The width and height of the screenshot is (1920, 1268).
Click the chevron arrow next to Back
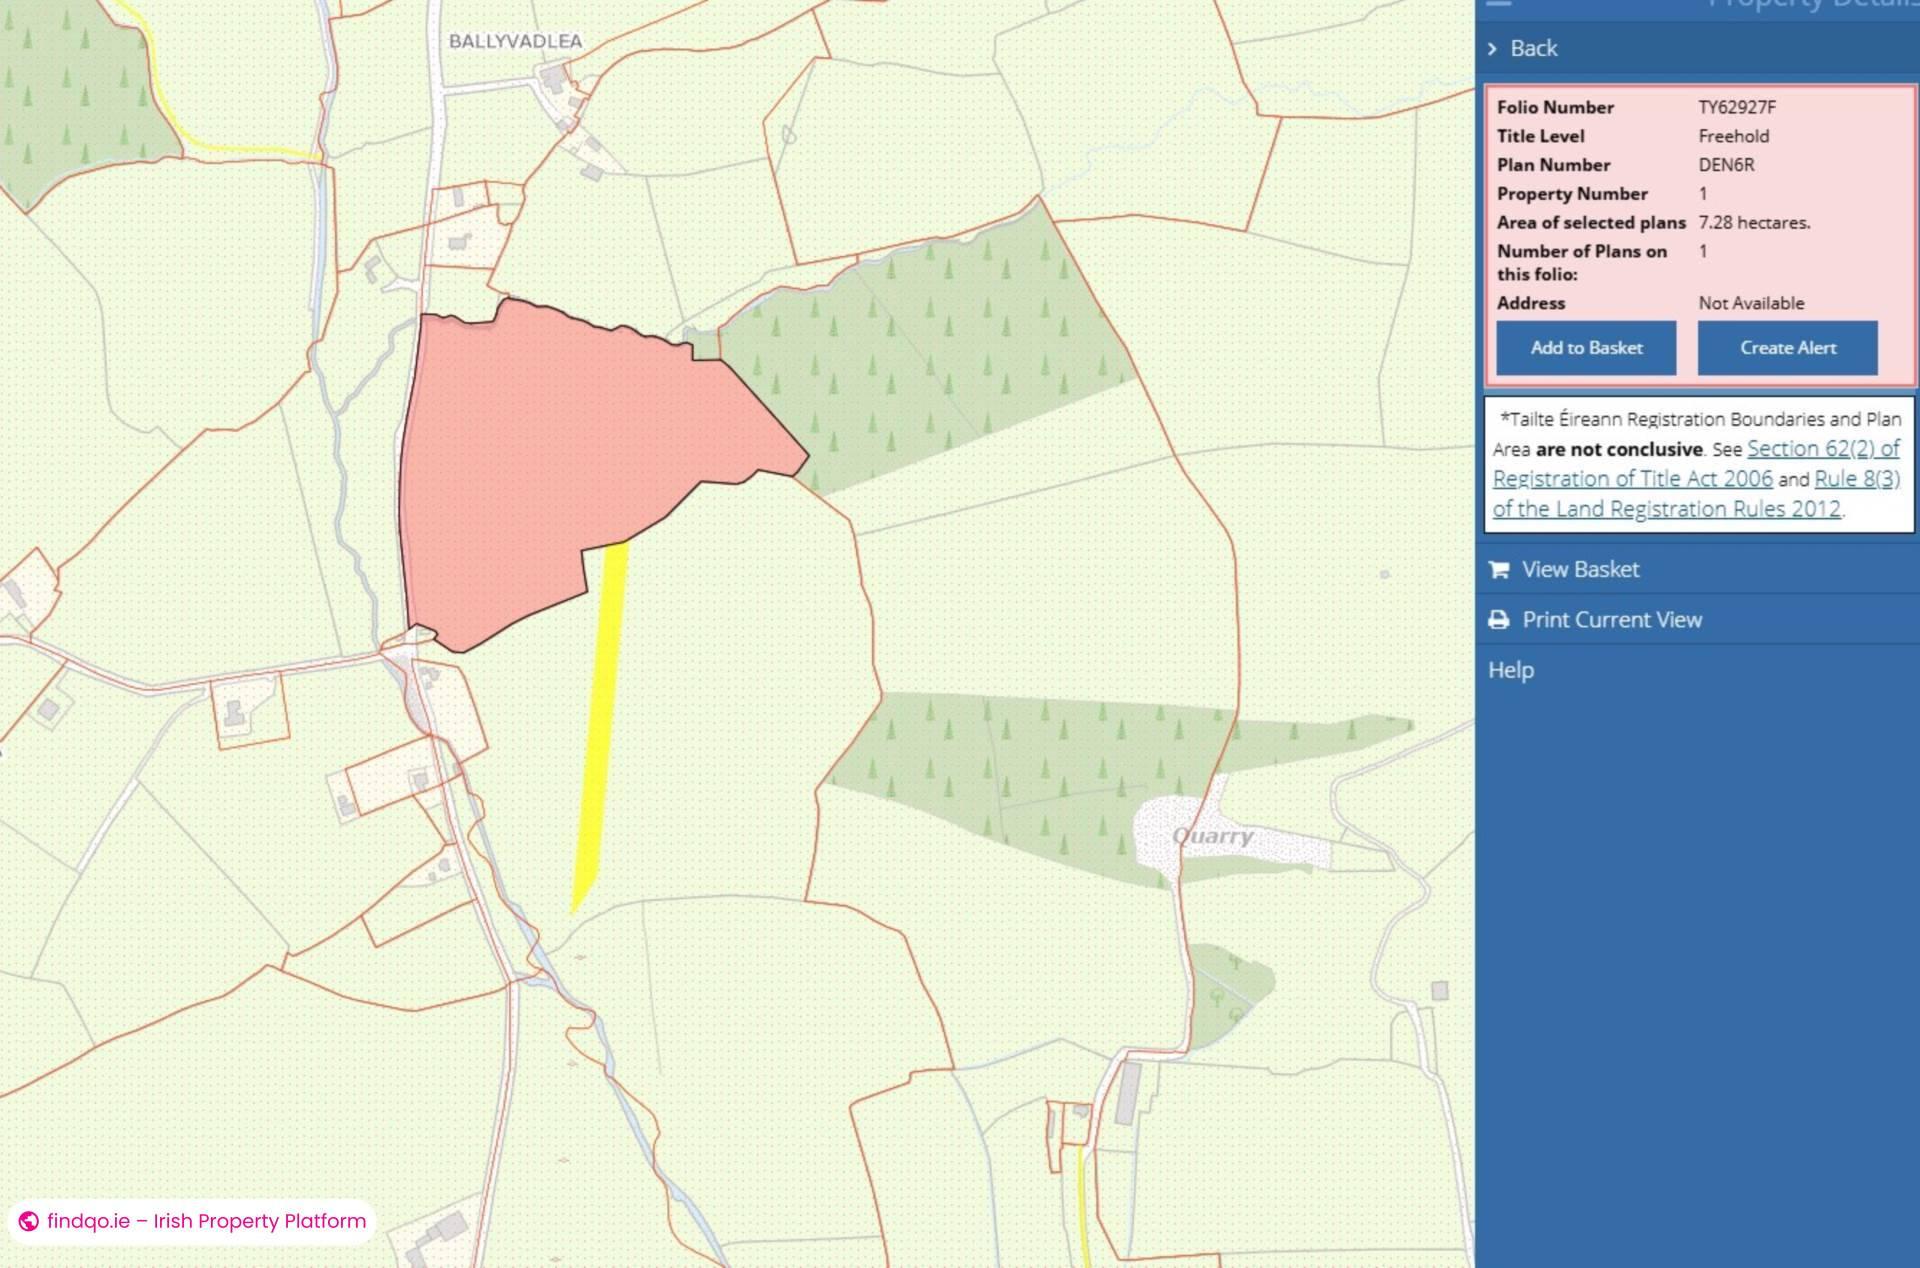coord(1493,48)
